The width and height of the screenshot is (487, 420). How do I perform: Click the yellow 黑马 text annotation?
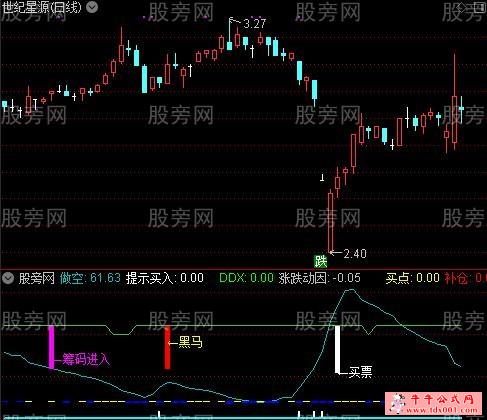[190, 342]
